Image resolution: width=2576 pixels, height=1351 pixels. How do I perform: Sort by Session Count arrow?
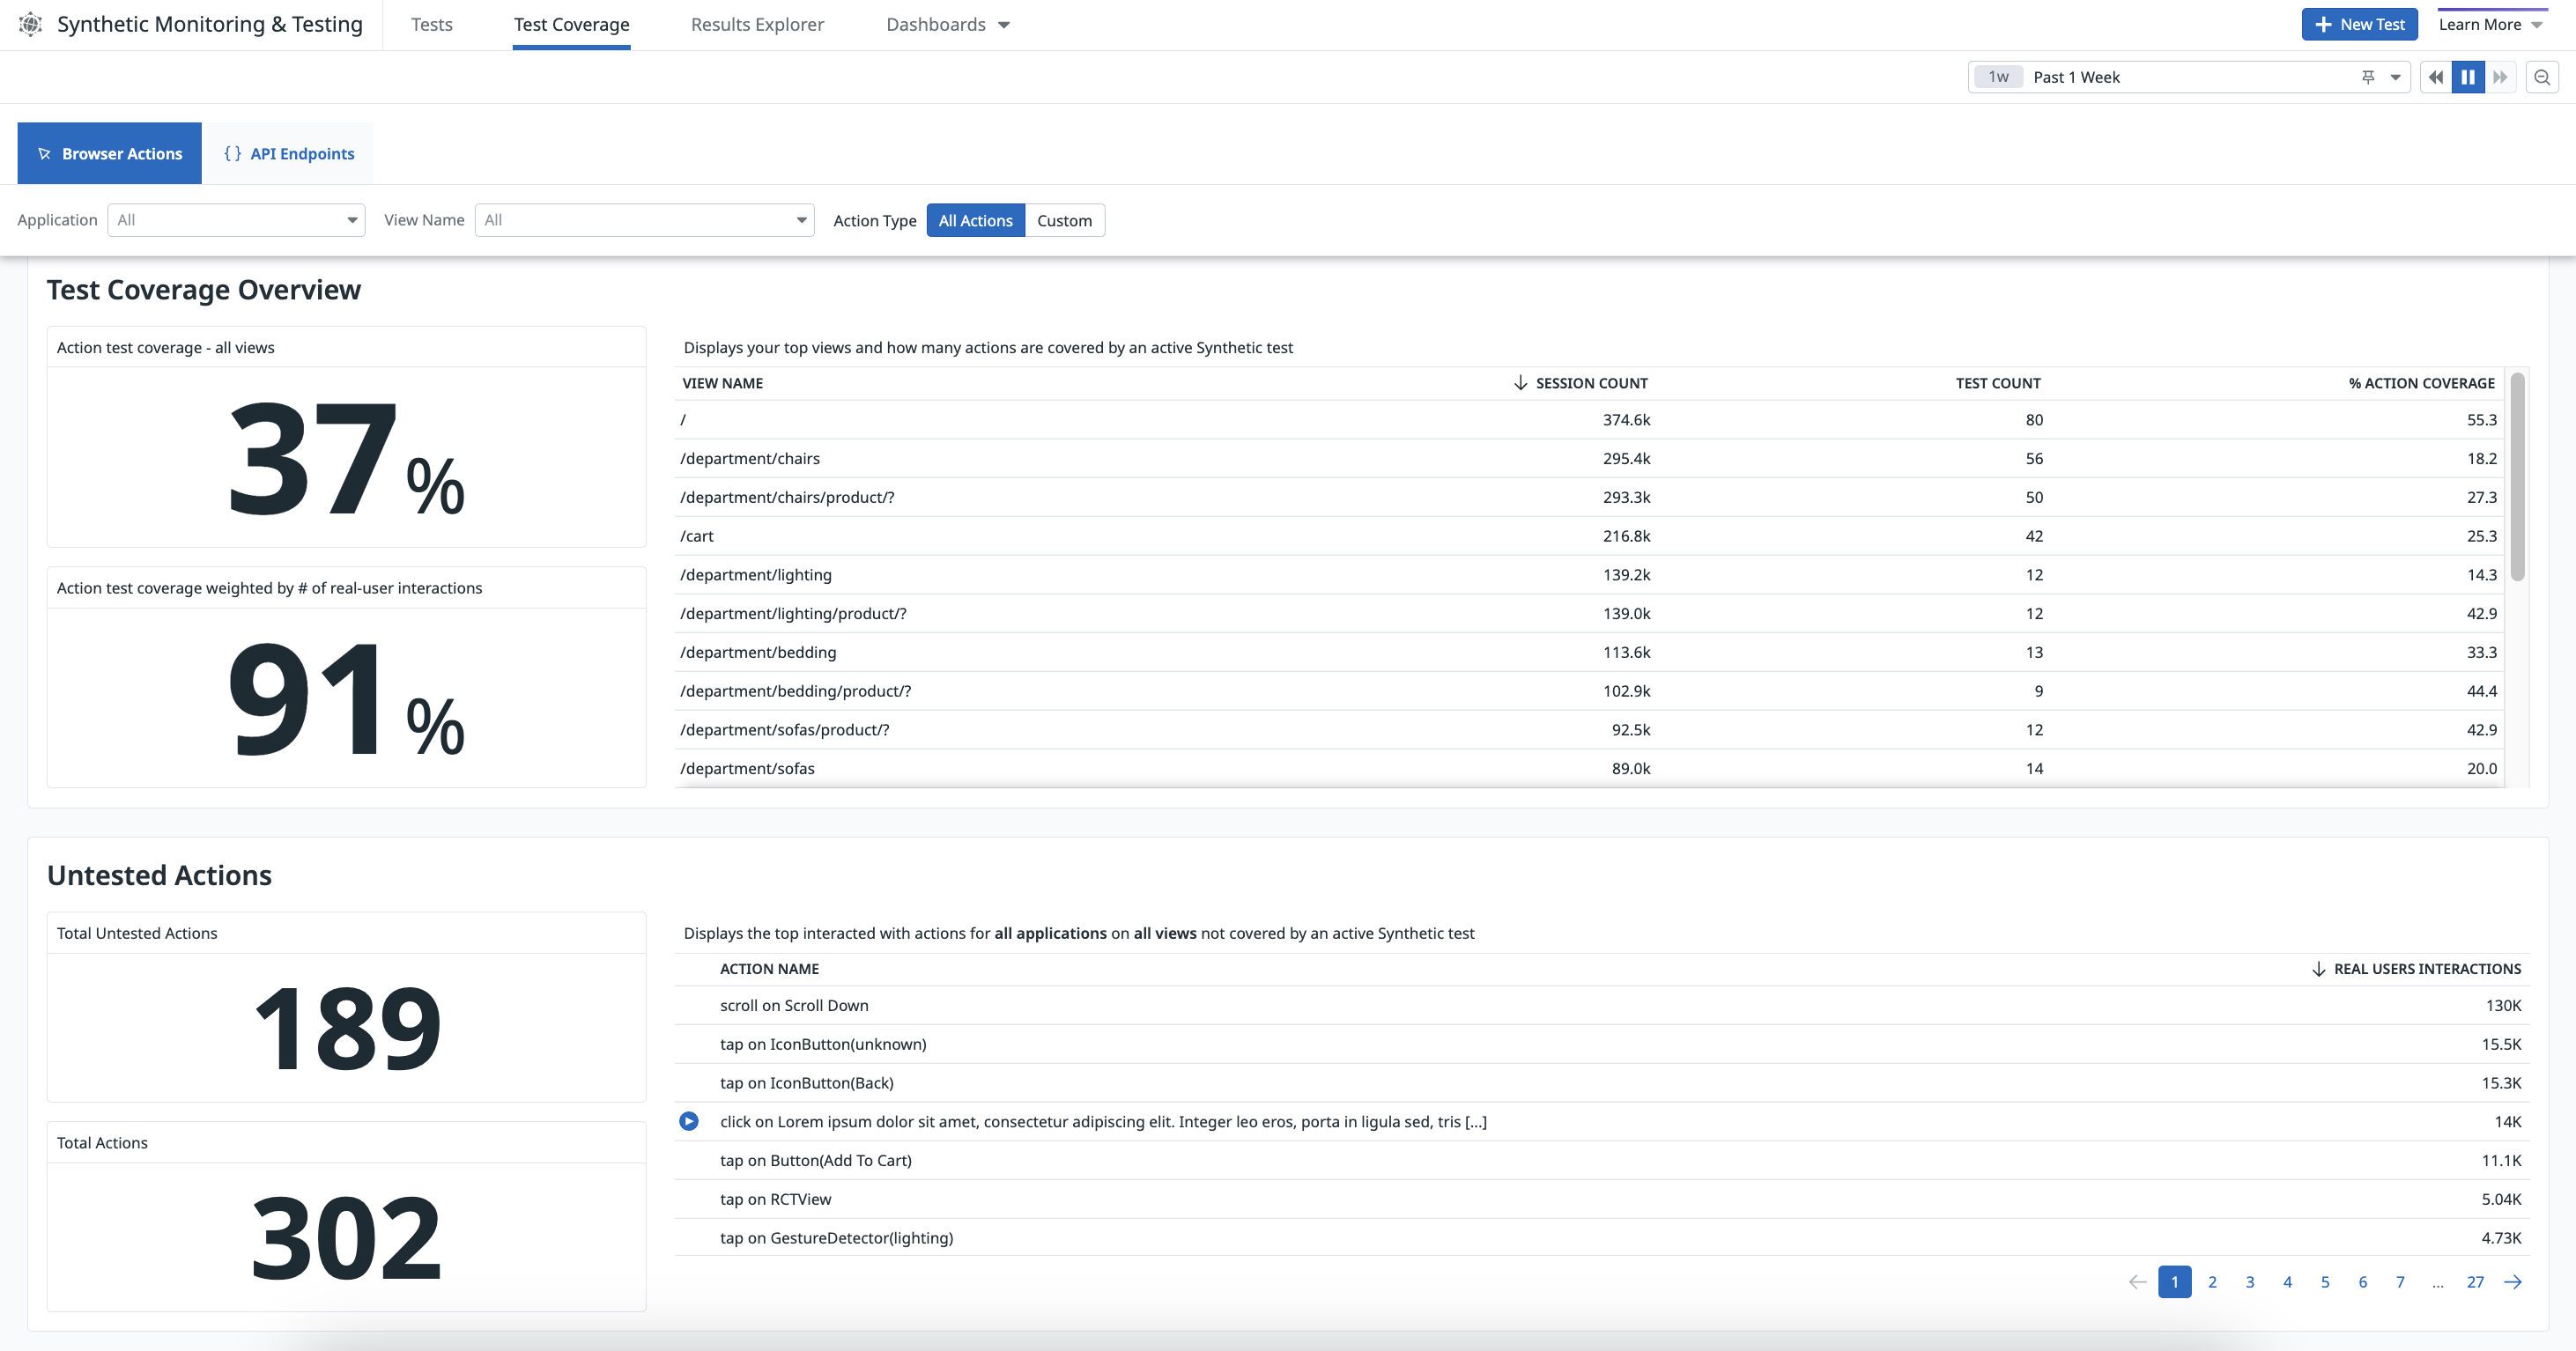pyautogui.click(x=1520, y=383)
